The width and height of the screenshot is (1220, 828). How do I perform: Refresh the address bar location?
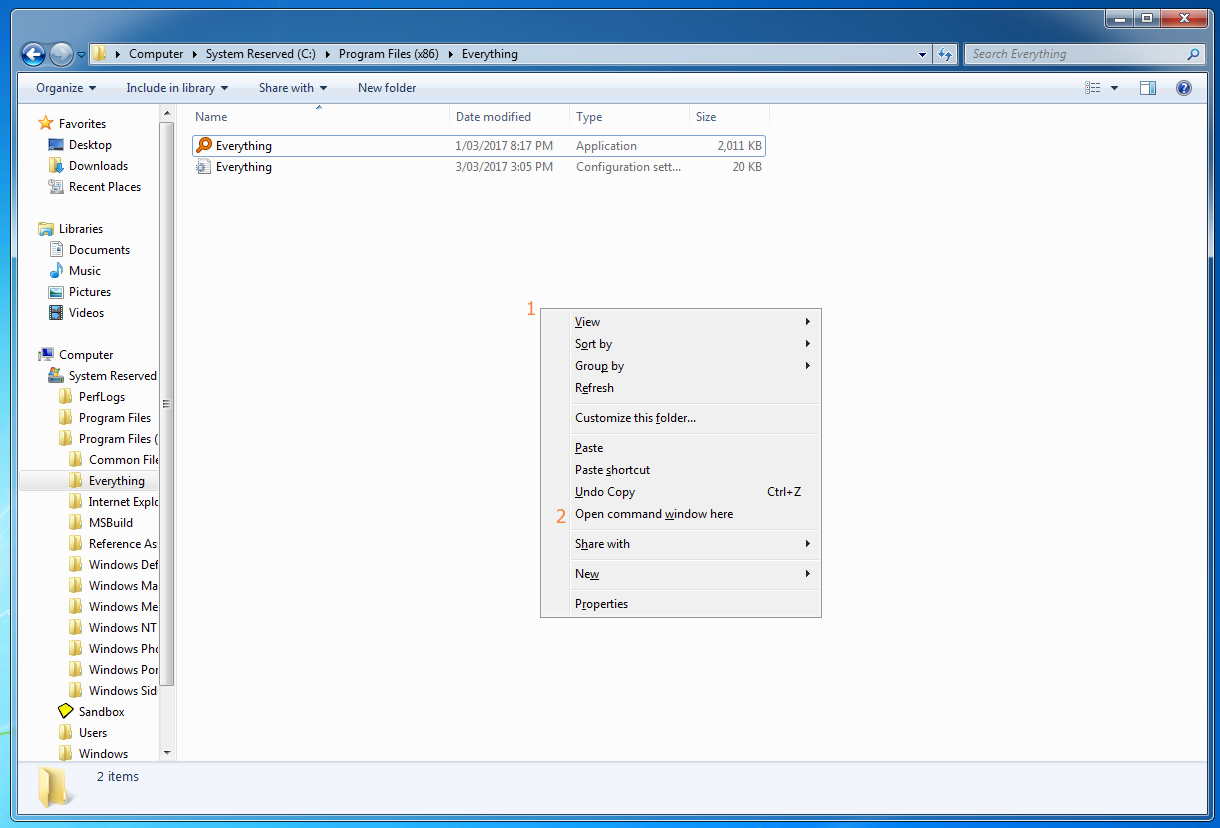click(945, 54)
